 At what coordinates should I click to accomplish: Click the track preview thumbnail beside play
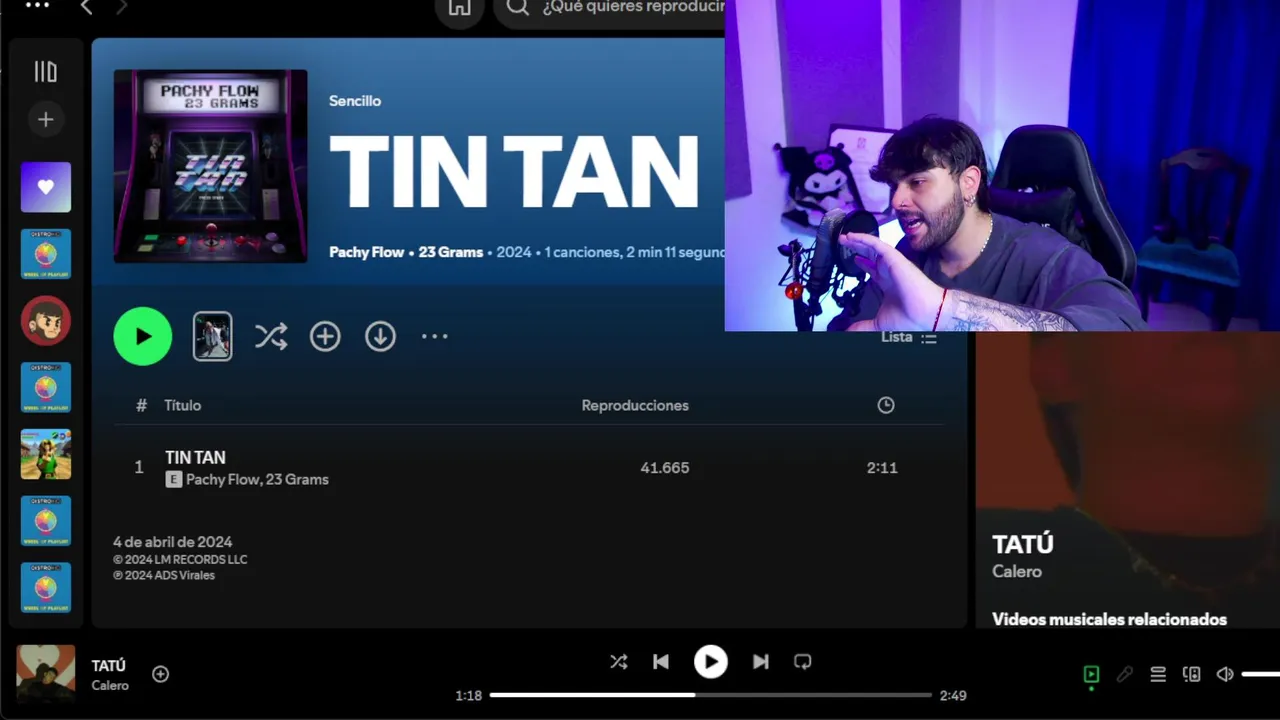click(x=212, y=336)
